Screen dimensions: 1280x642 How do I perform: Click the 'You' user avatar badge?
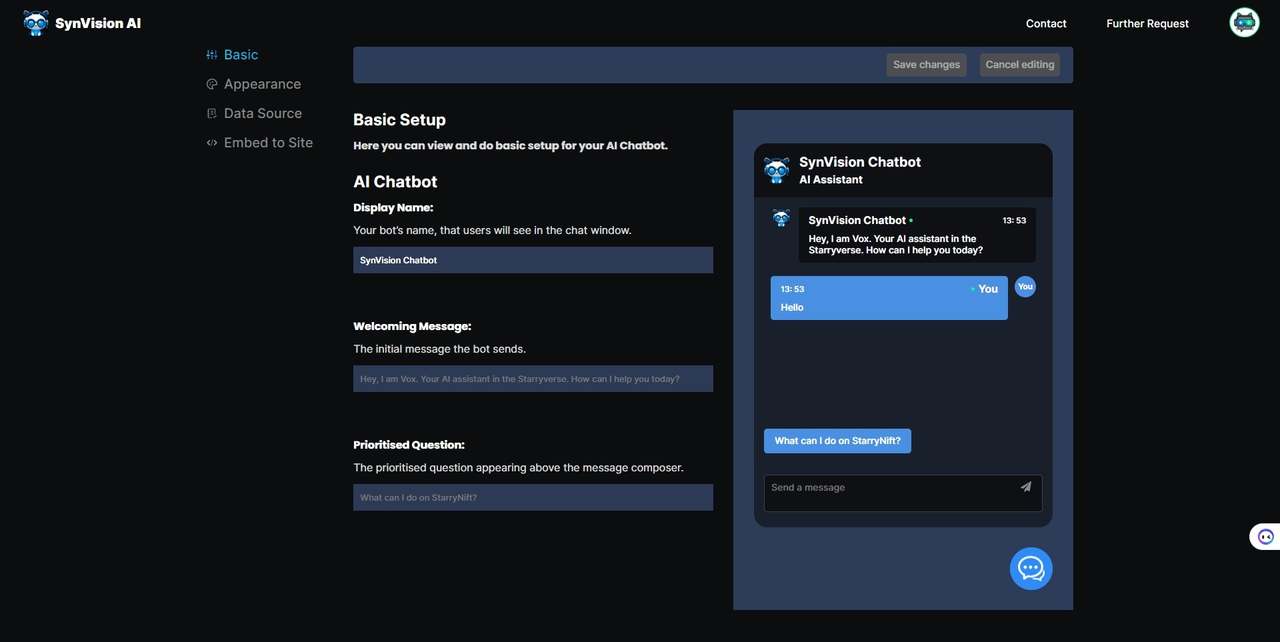tap(1025, 287)
